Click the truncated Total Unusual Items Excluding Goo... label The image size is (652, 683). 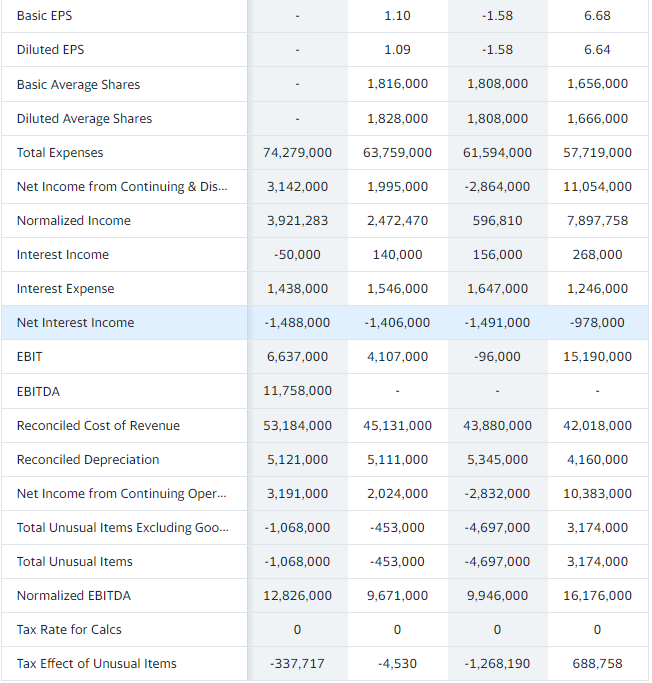click(122, 527)
